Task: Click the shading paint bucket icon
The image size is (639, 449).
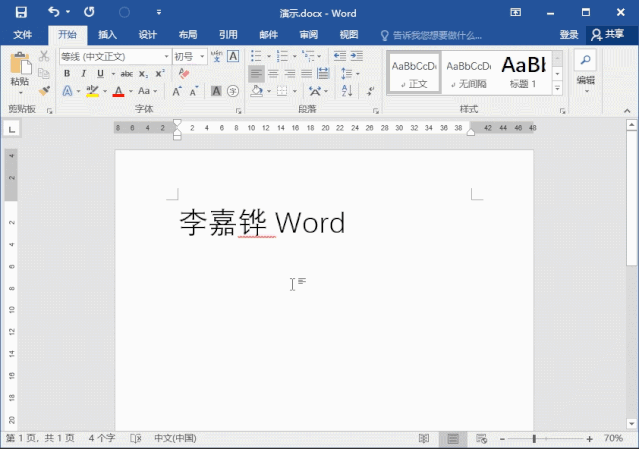Action: pos(256,91)
